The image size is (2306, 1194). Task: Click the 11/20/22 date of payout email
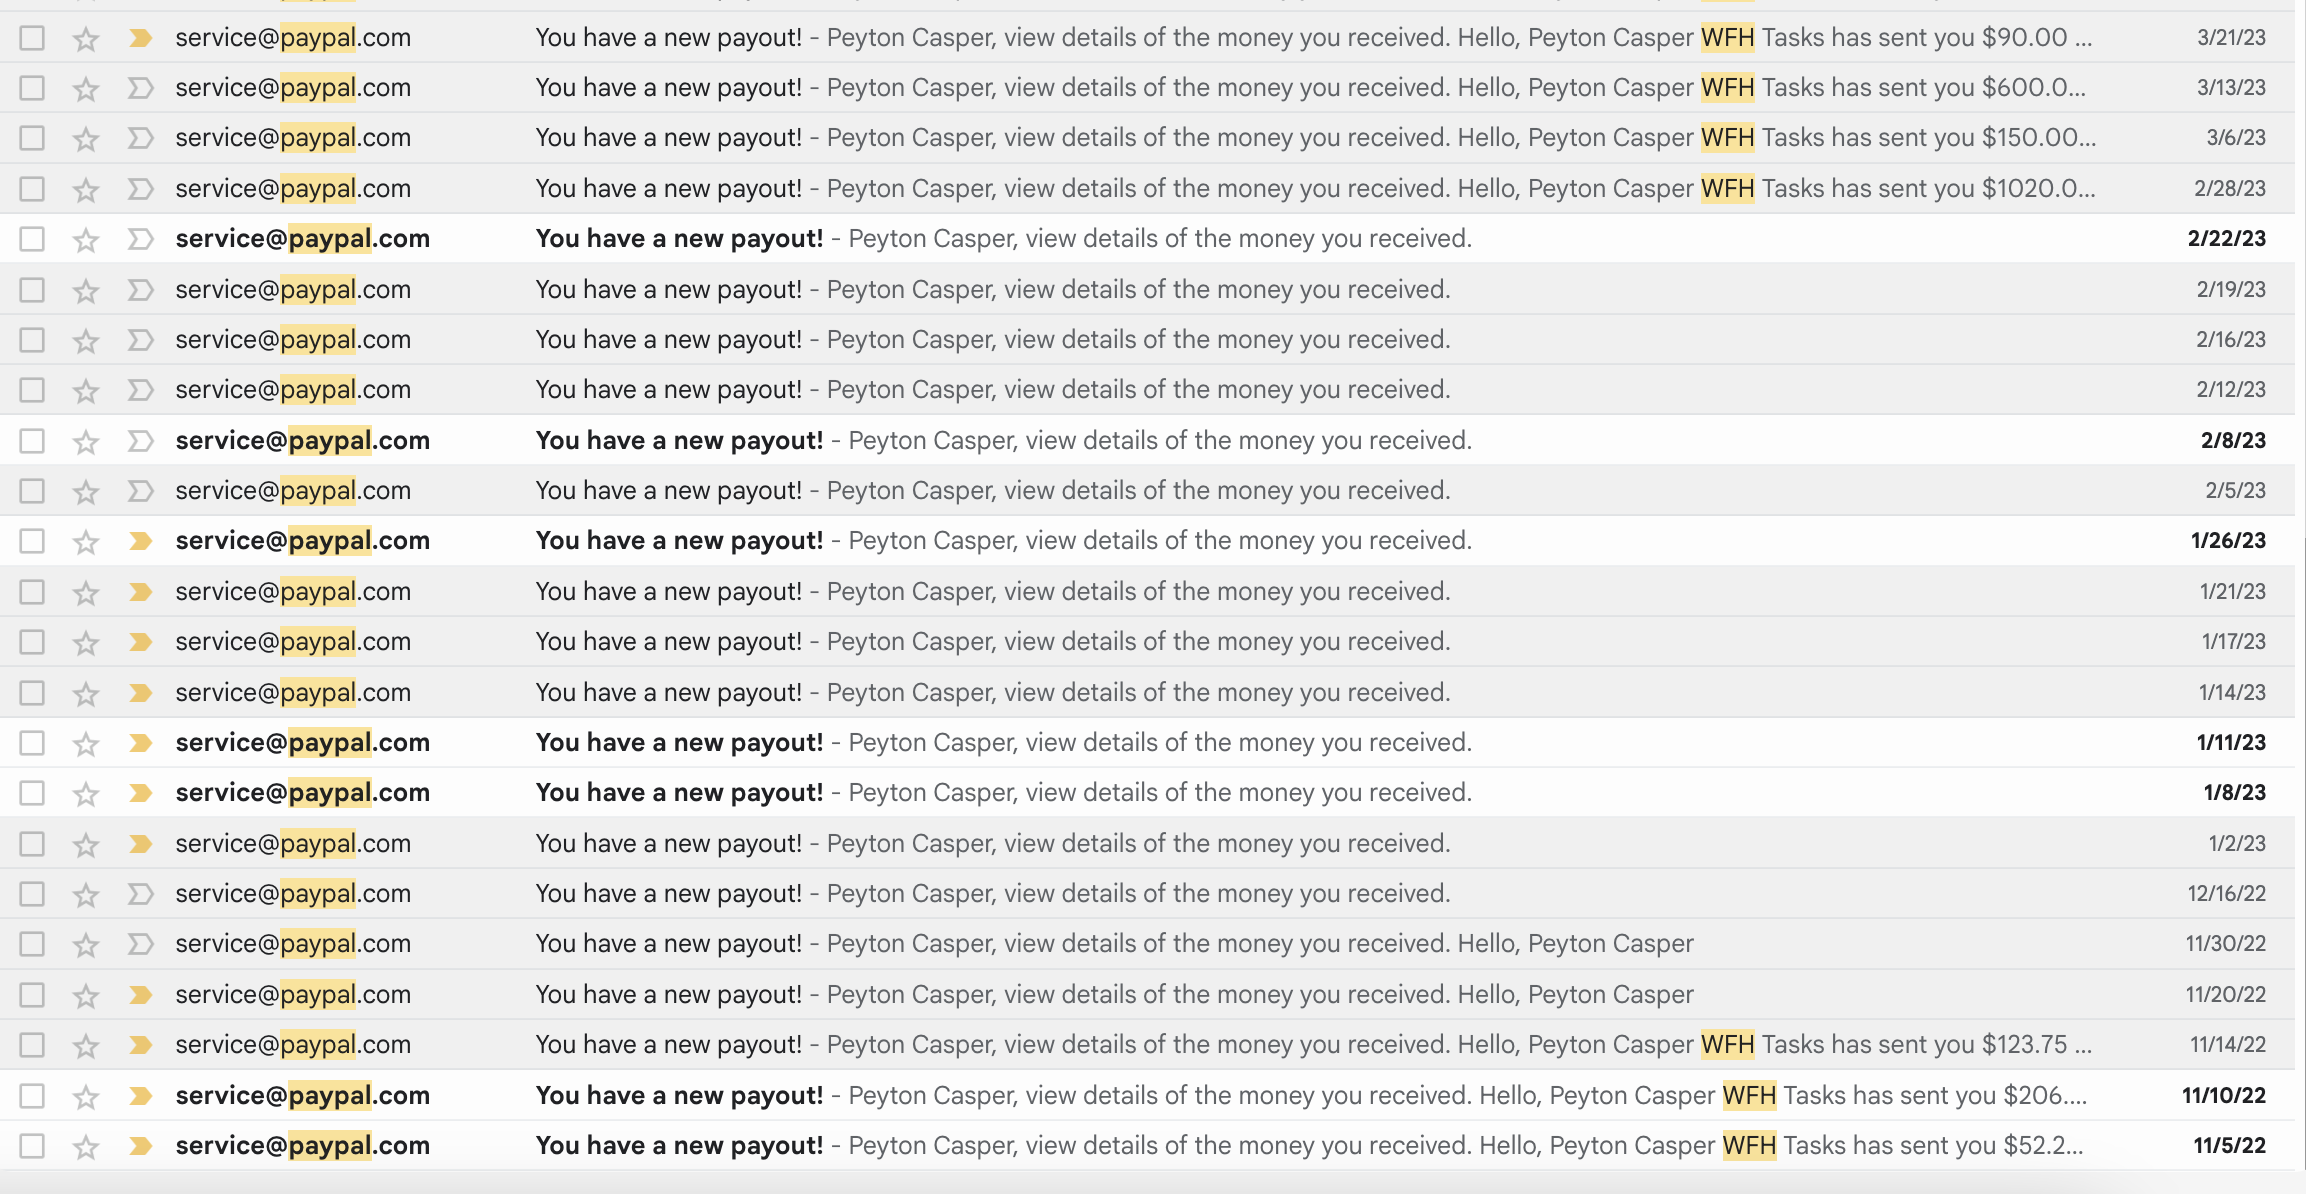click(2225, 995)
